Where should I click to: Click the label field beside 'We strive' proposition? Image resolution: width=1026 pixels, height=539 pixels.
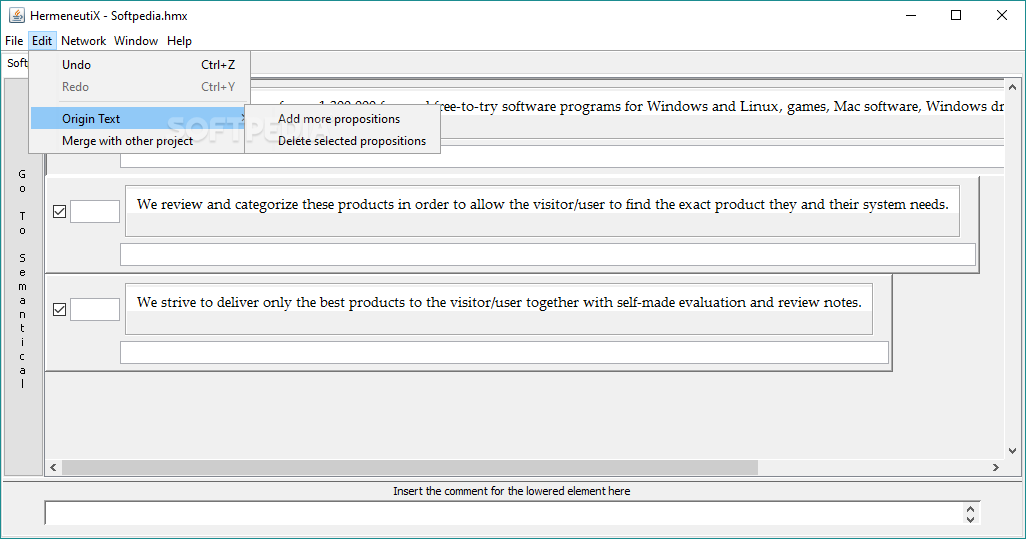[95, 309]
